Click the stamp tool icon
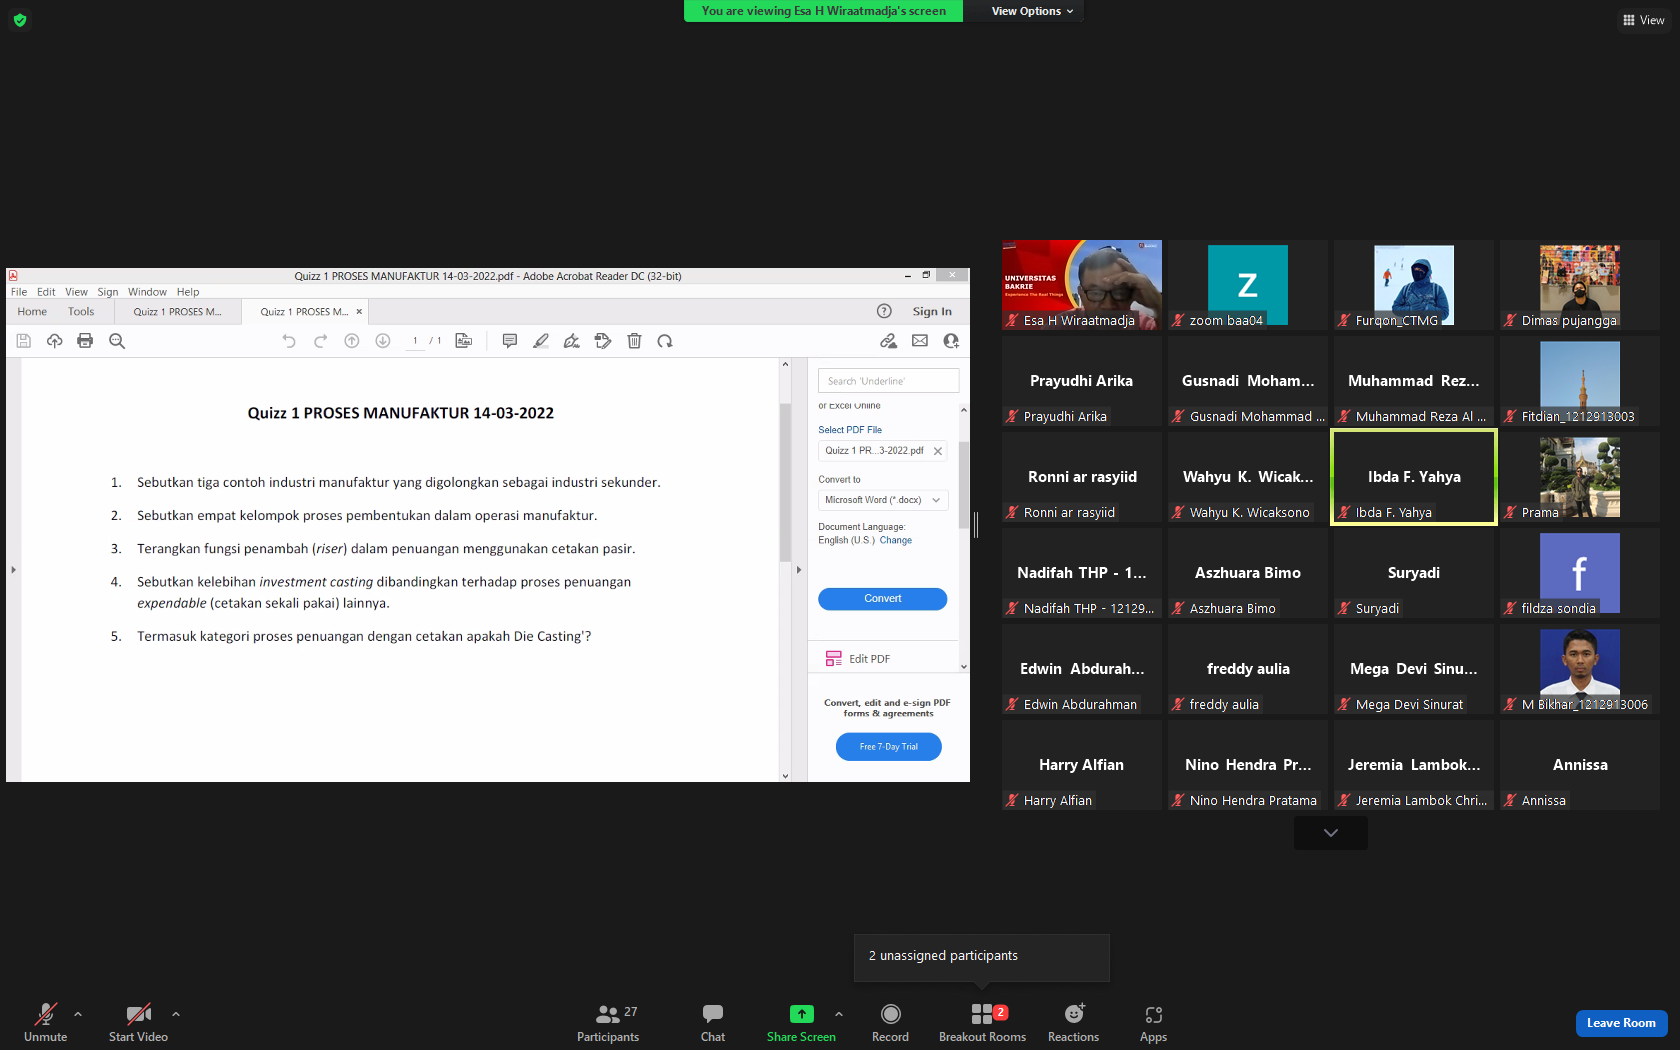Screen dimensions: 1680x1050 (603, 341)
